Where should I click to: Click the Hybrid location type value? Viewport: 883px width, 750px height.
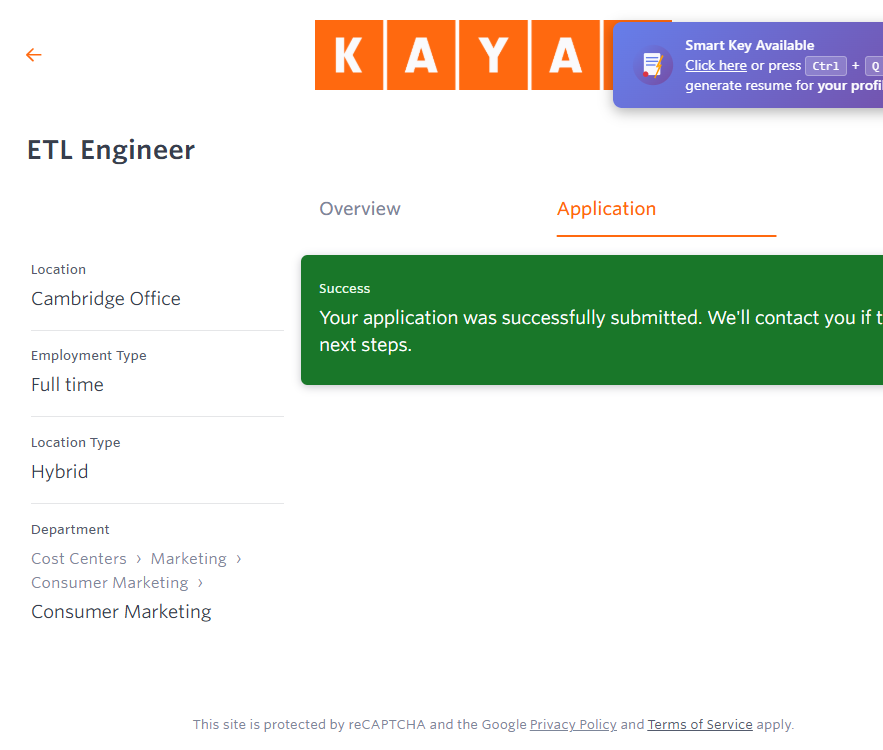[x=60, y=472]
